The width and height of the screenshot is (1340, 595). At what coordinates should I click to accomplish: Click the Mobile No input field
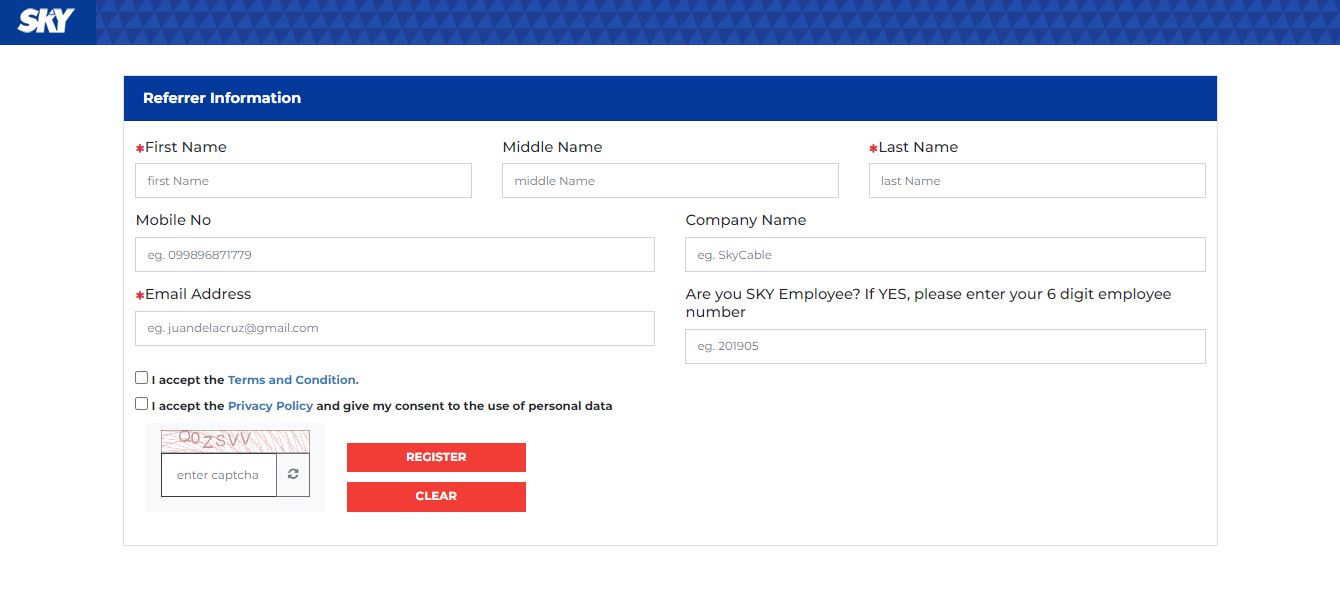tap(394, 255)
